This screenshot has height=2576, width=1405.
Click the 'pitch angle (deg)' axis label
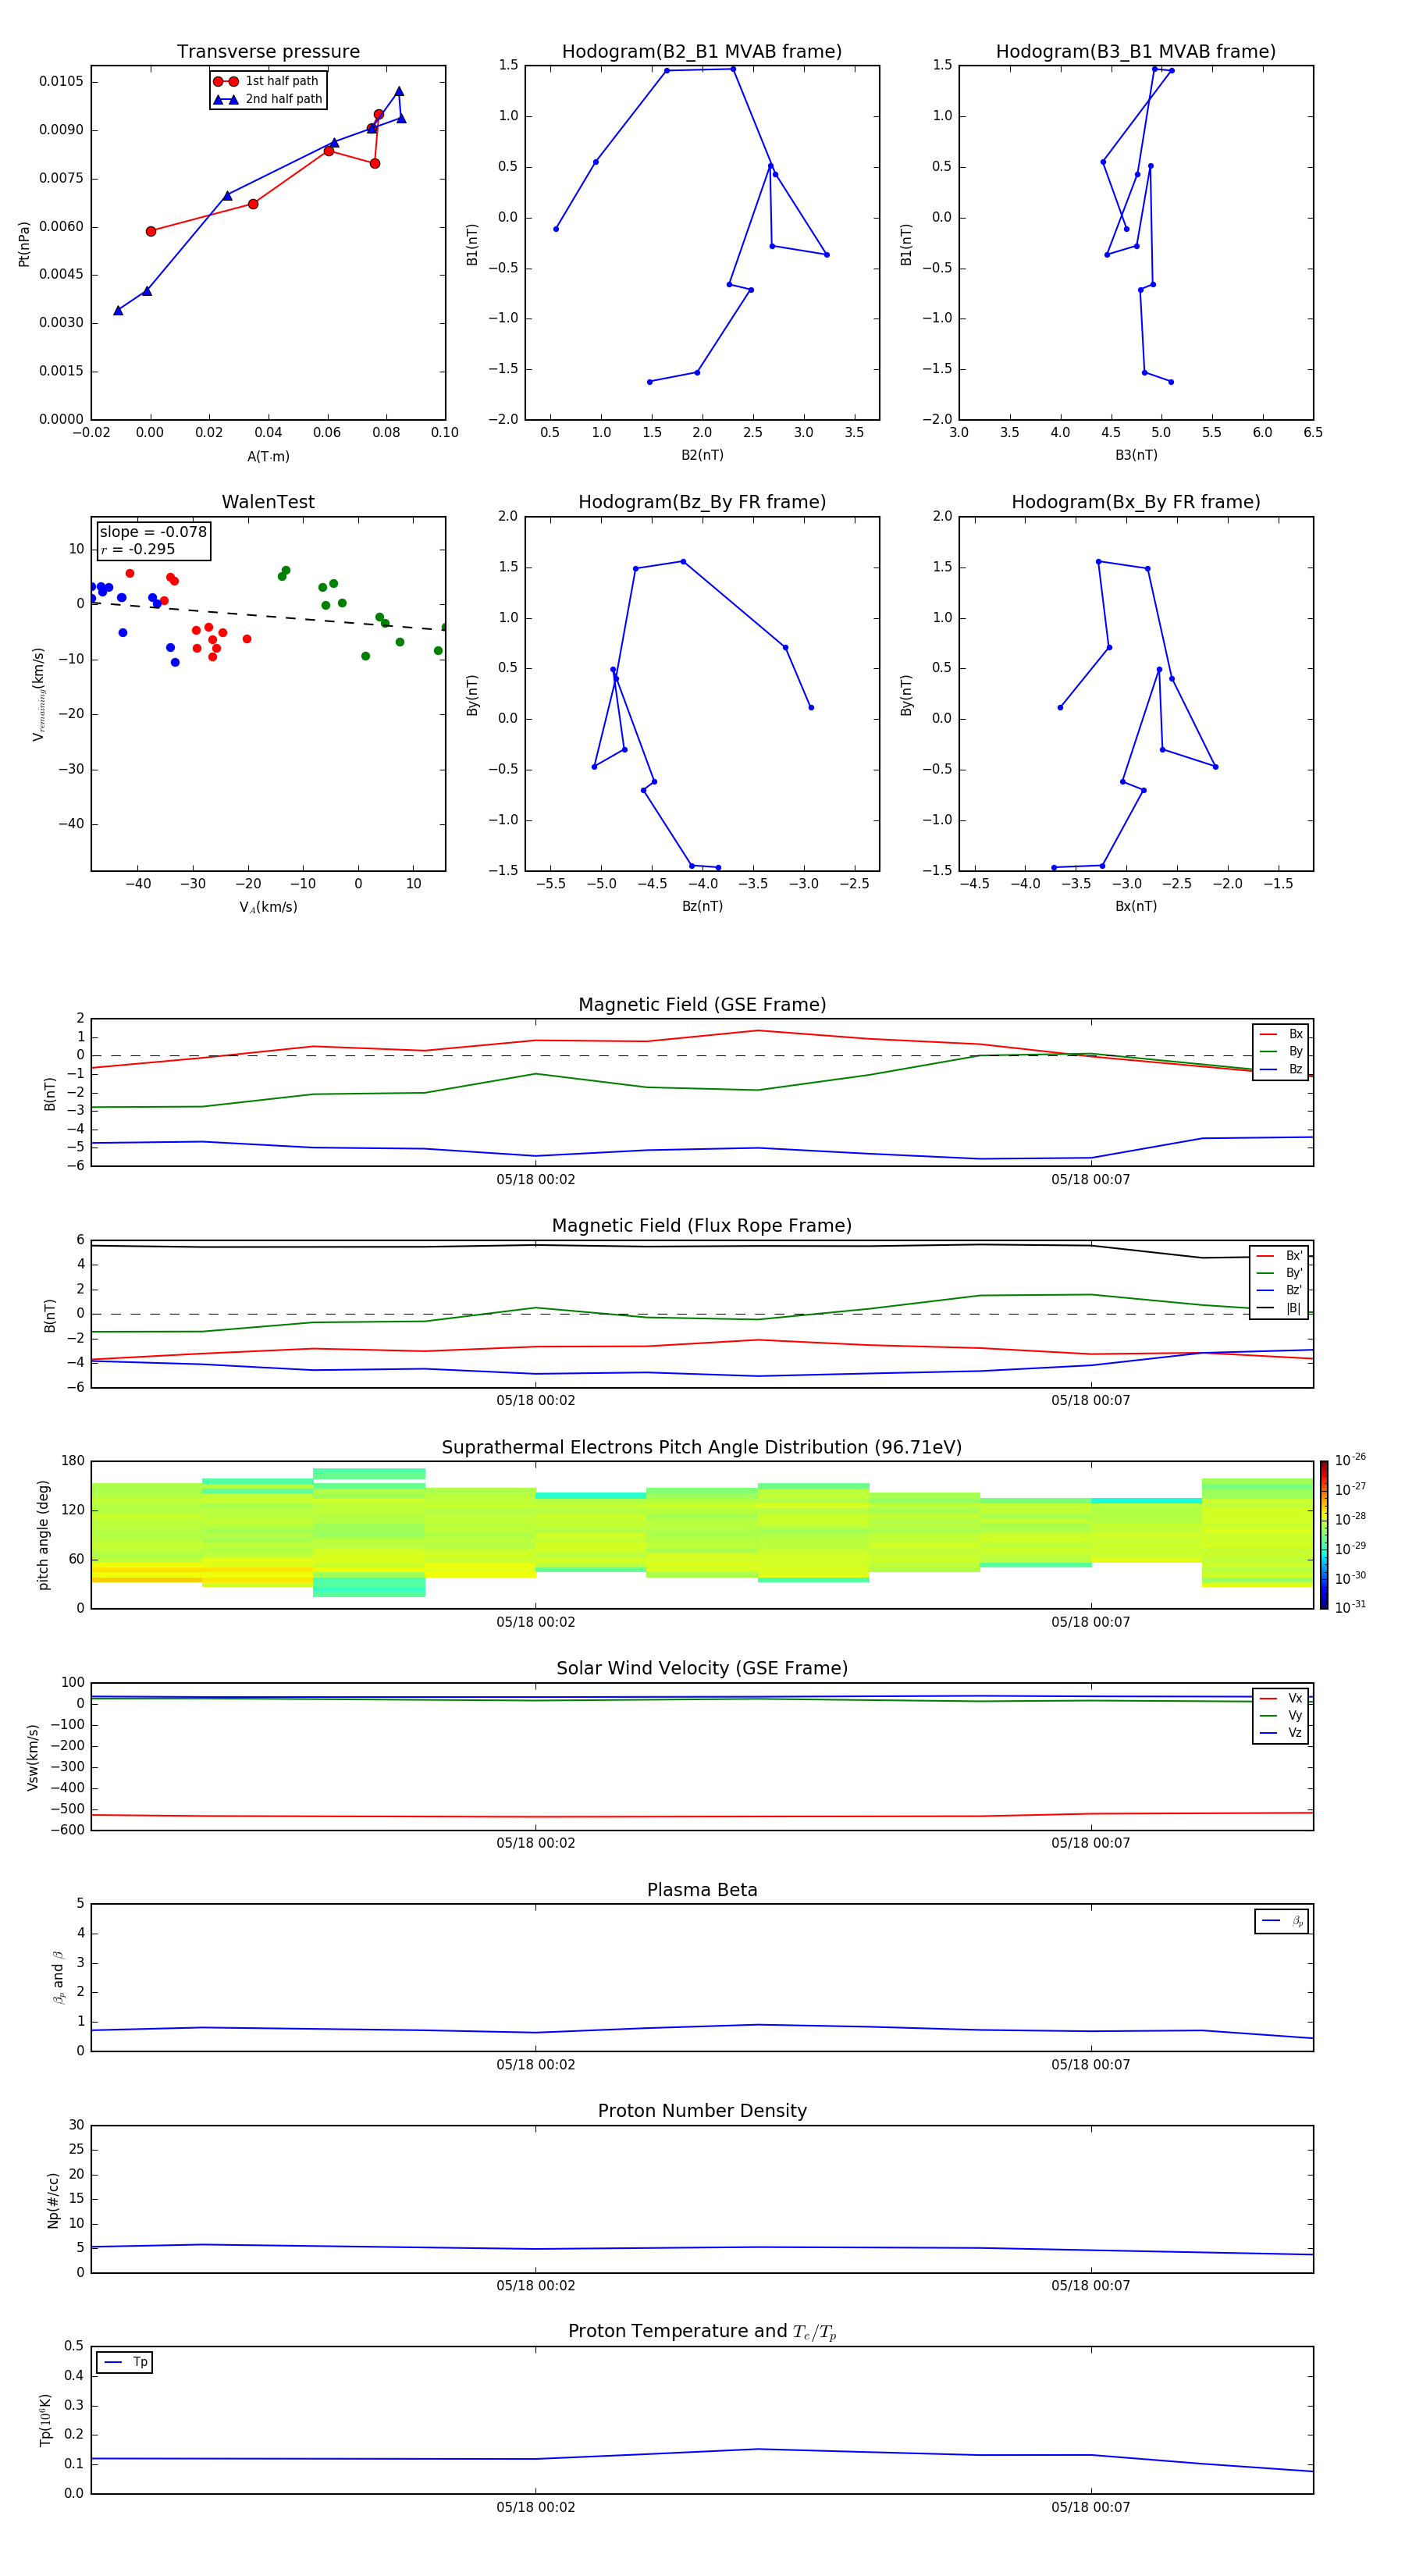43,1535
